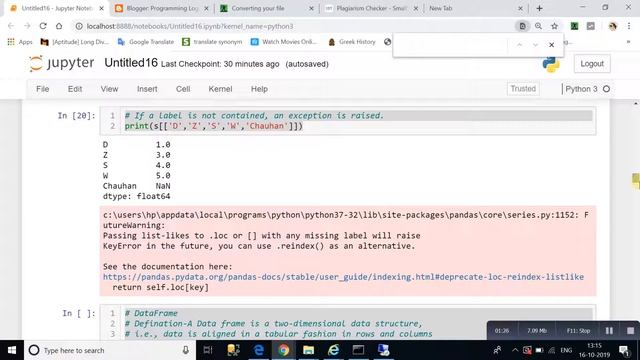Open a new browser tab with plus

(539, 8)
